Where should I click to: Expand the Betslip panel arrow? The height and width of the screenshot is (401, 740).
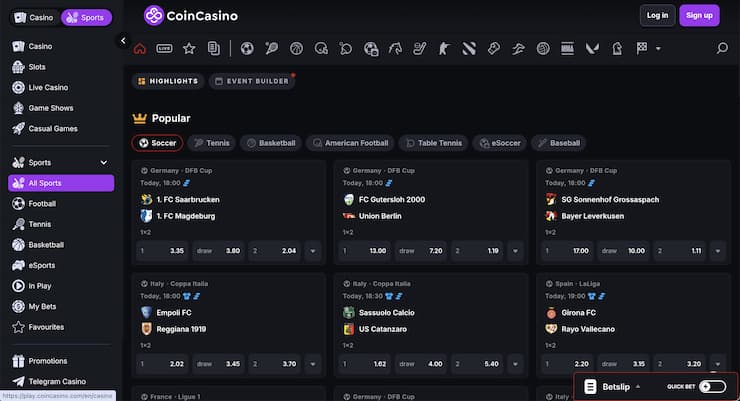[638, 387]
